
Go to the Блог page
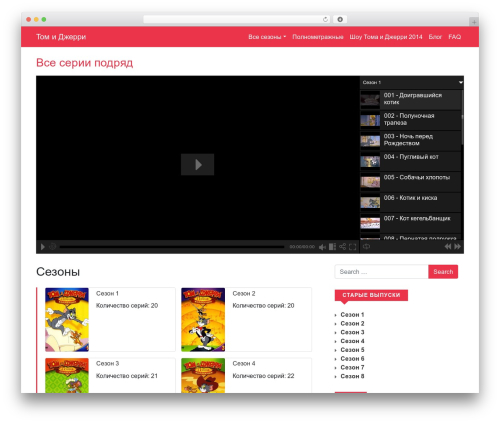click(x=435, y=37)
